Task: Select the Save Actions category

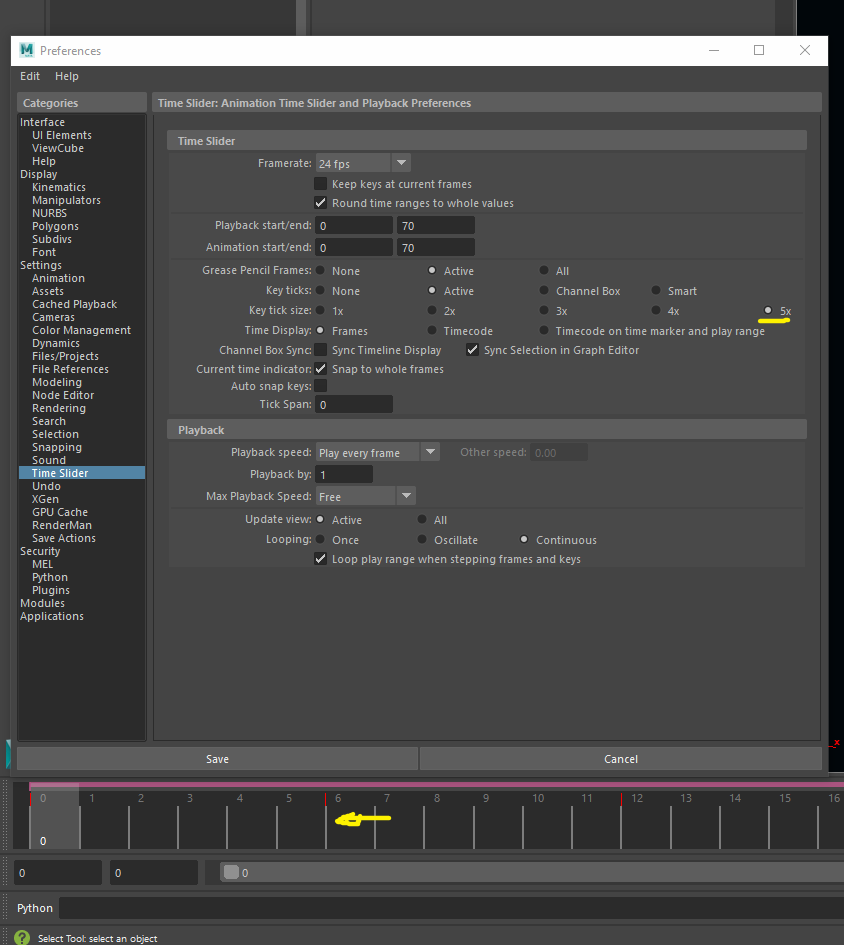Action: pyautogui.click(x=64, y=538)
